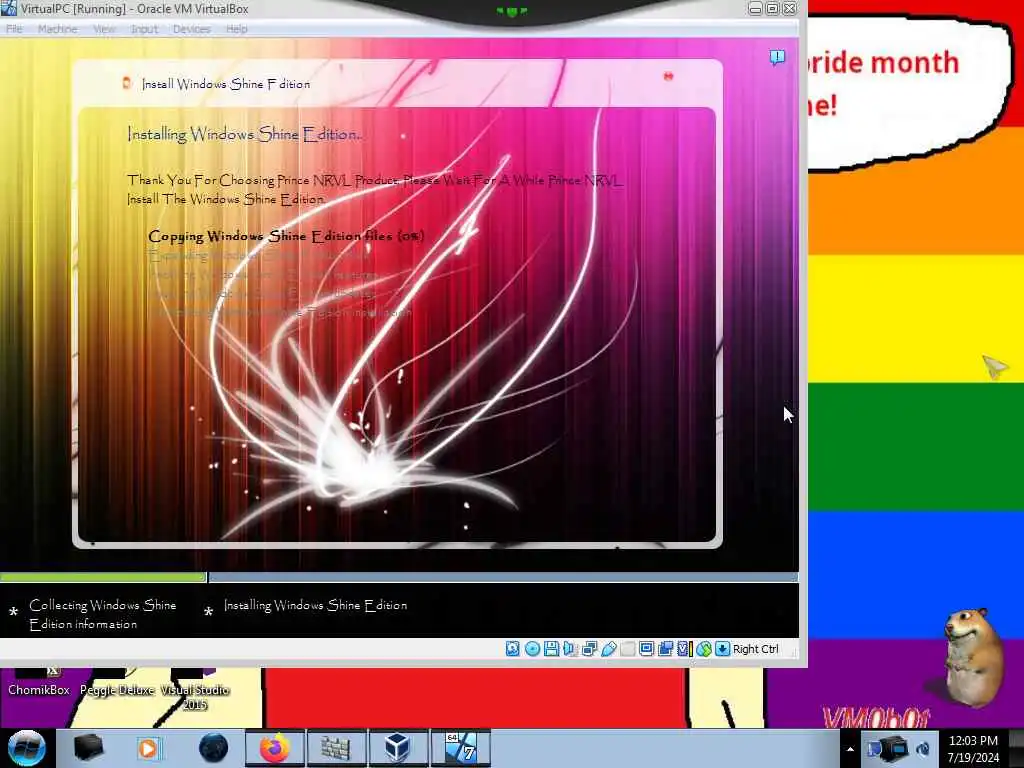Click the optical disk indicator icon
This screenshot has height=768, width=1024.
(532, 648)
